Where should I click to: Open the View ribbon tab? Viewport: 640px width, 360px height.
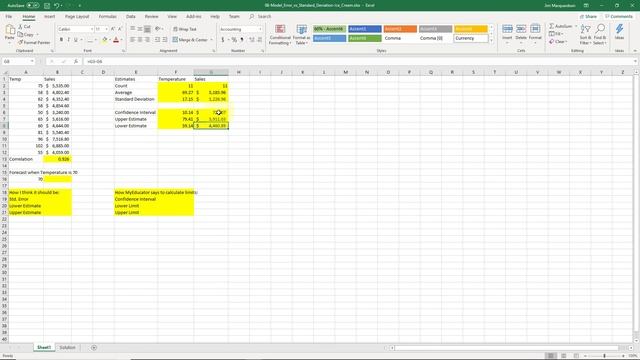click(x=172, y=16)
